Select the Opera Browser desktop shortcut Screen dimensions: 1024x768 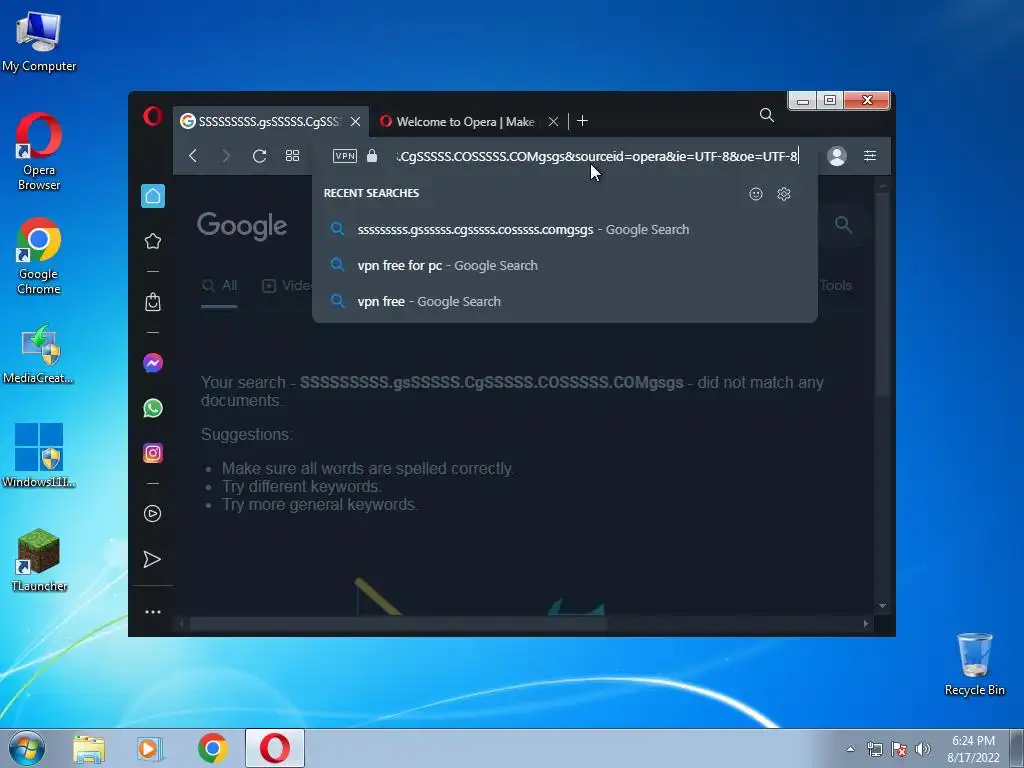(x=39, y=152)
